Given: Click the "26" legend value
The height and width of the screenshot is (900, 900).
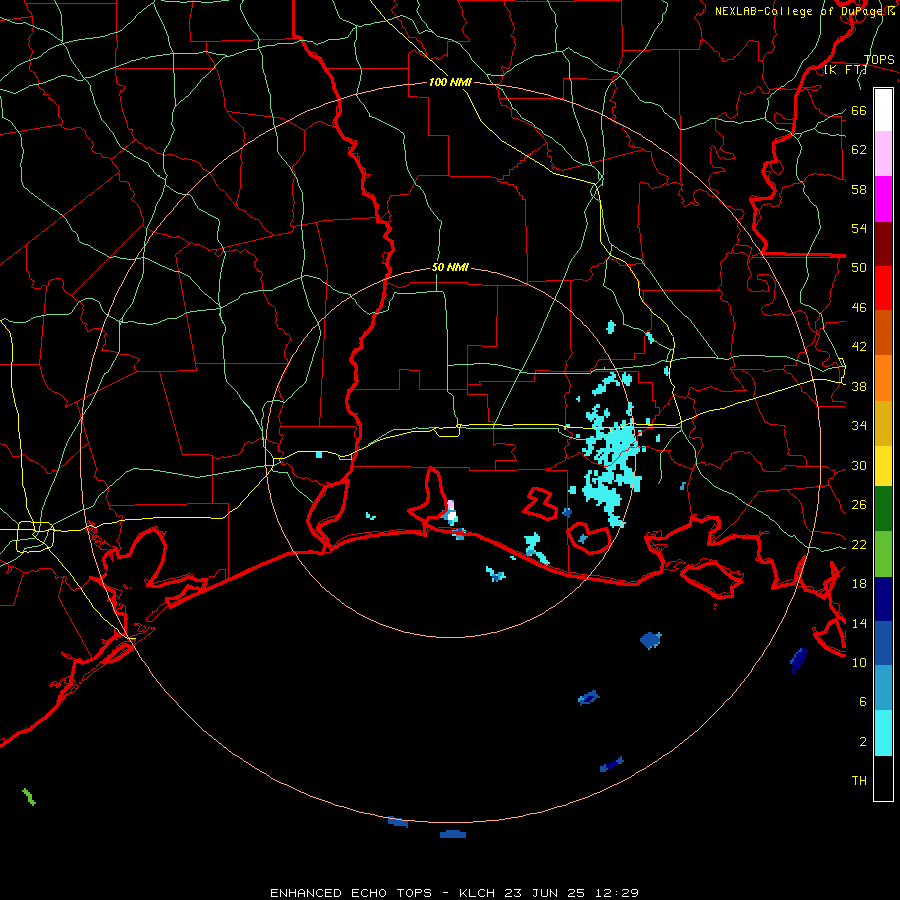Looking at the screenshot, I should pyautogui.click(x=859, y=505).
